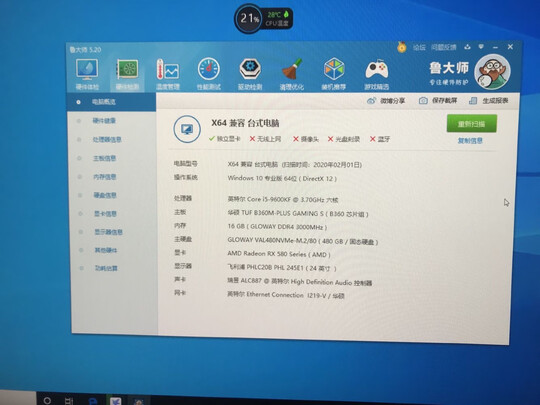Open the main menu shield icon in title bar
The image size is (540, 405).
click(481, 46)
